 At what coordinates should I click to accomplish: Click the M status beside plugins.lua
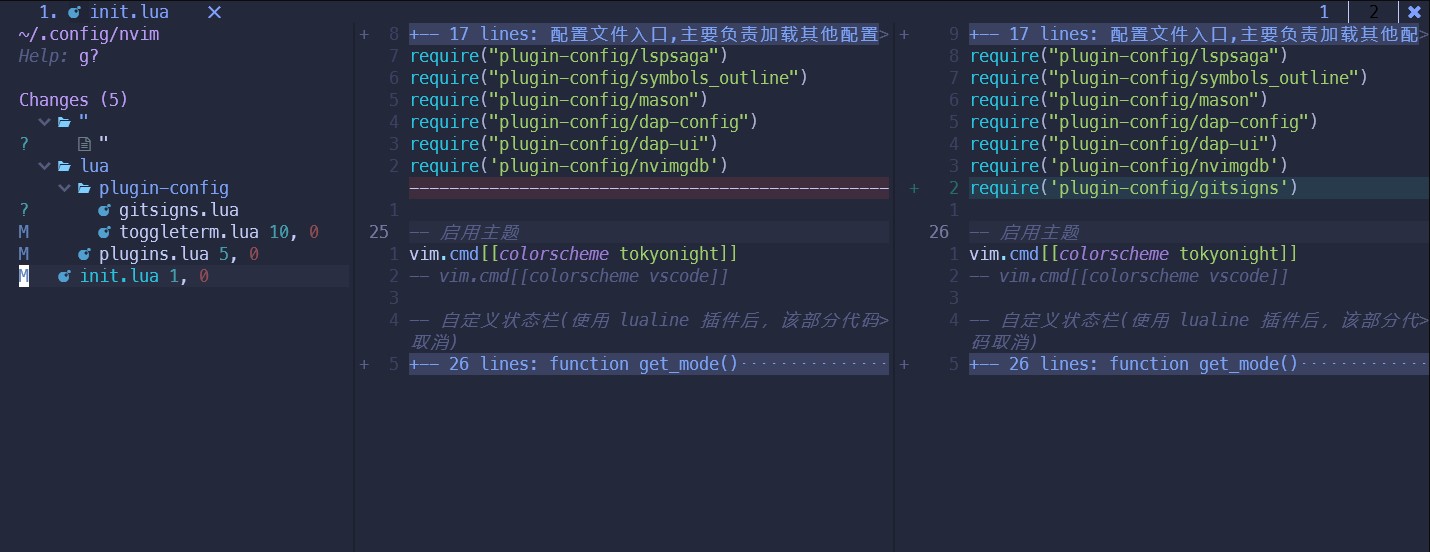[x=24, y=254]
